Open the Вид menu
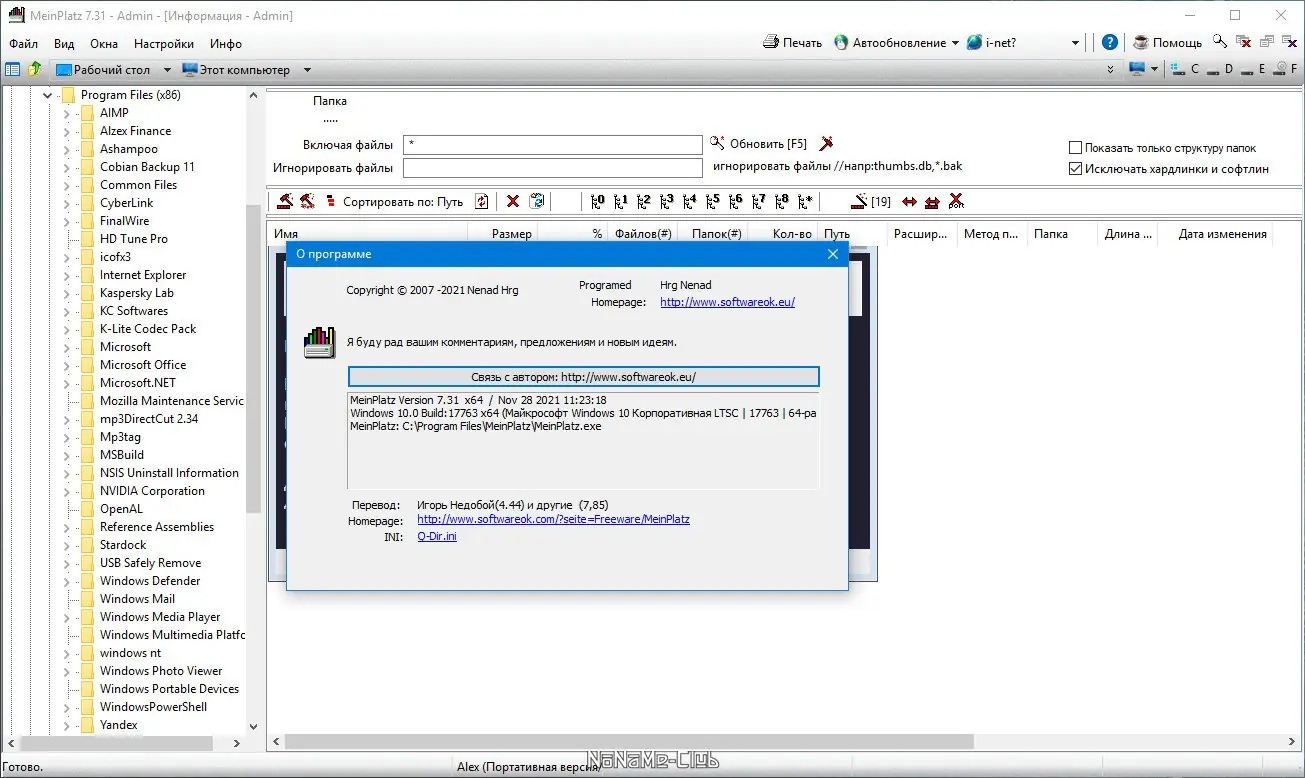 64,44
